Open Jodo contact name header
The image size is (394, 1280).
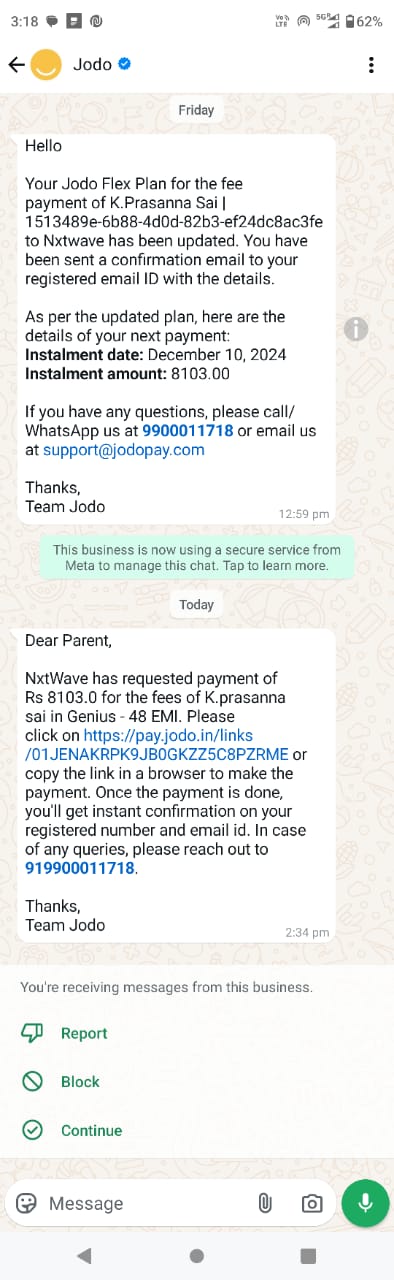(x=91, y=65)
